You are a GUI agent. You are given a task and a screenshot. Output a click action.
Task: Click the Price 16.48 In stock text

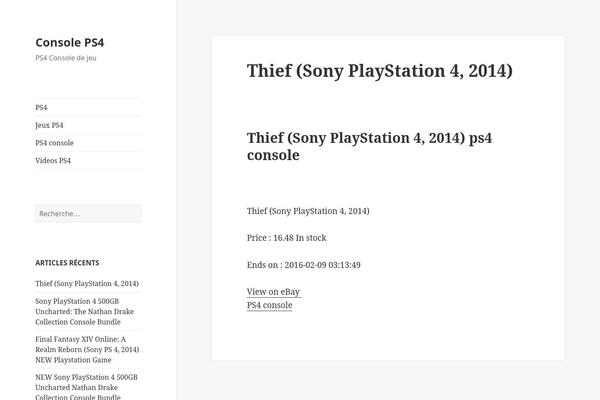click(x=287, y=238)
